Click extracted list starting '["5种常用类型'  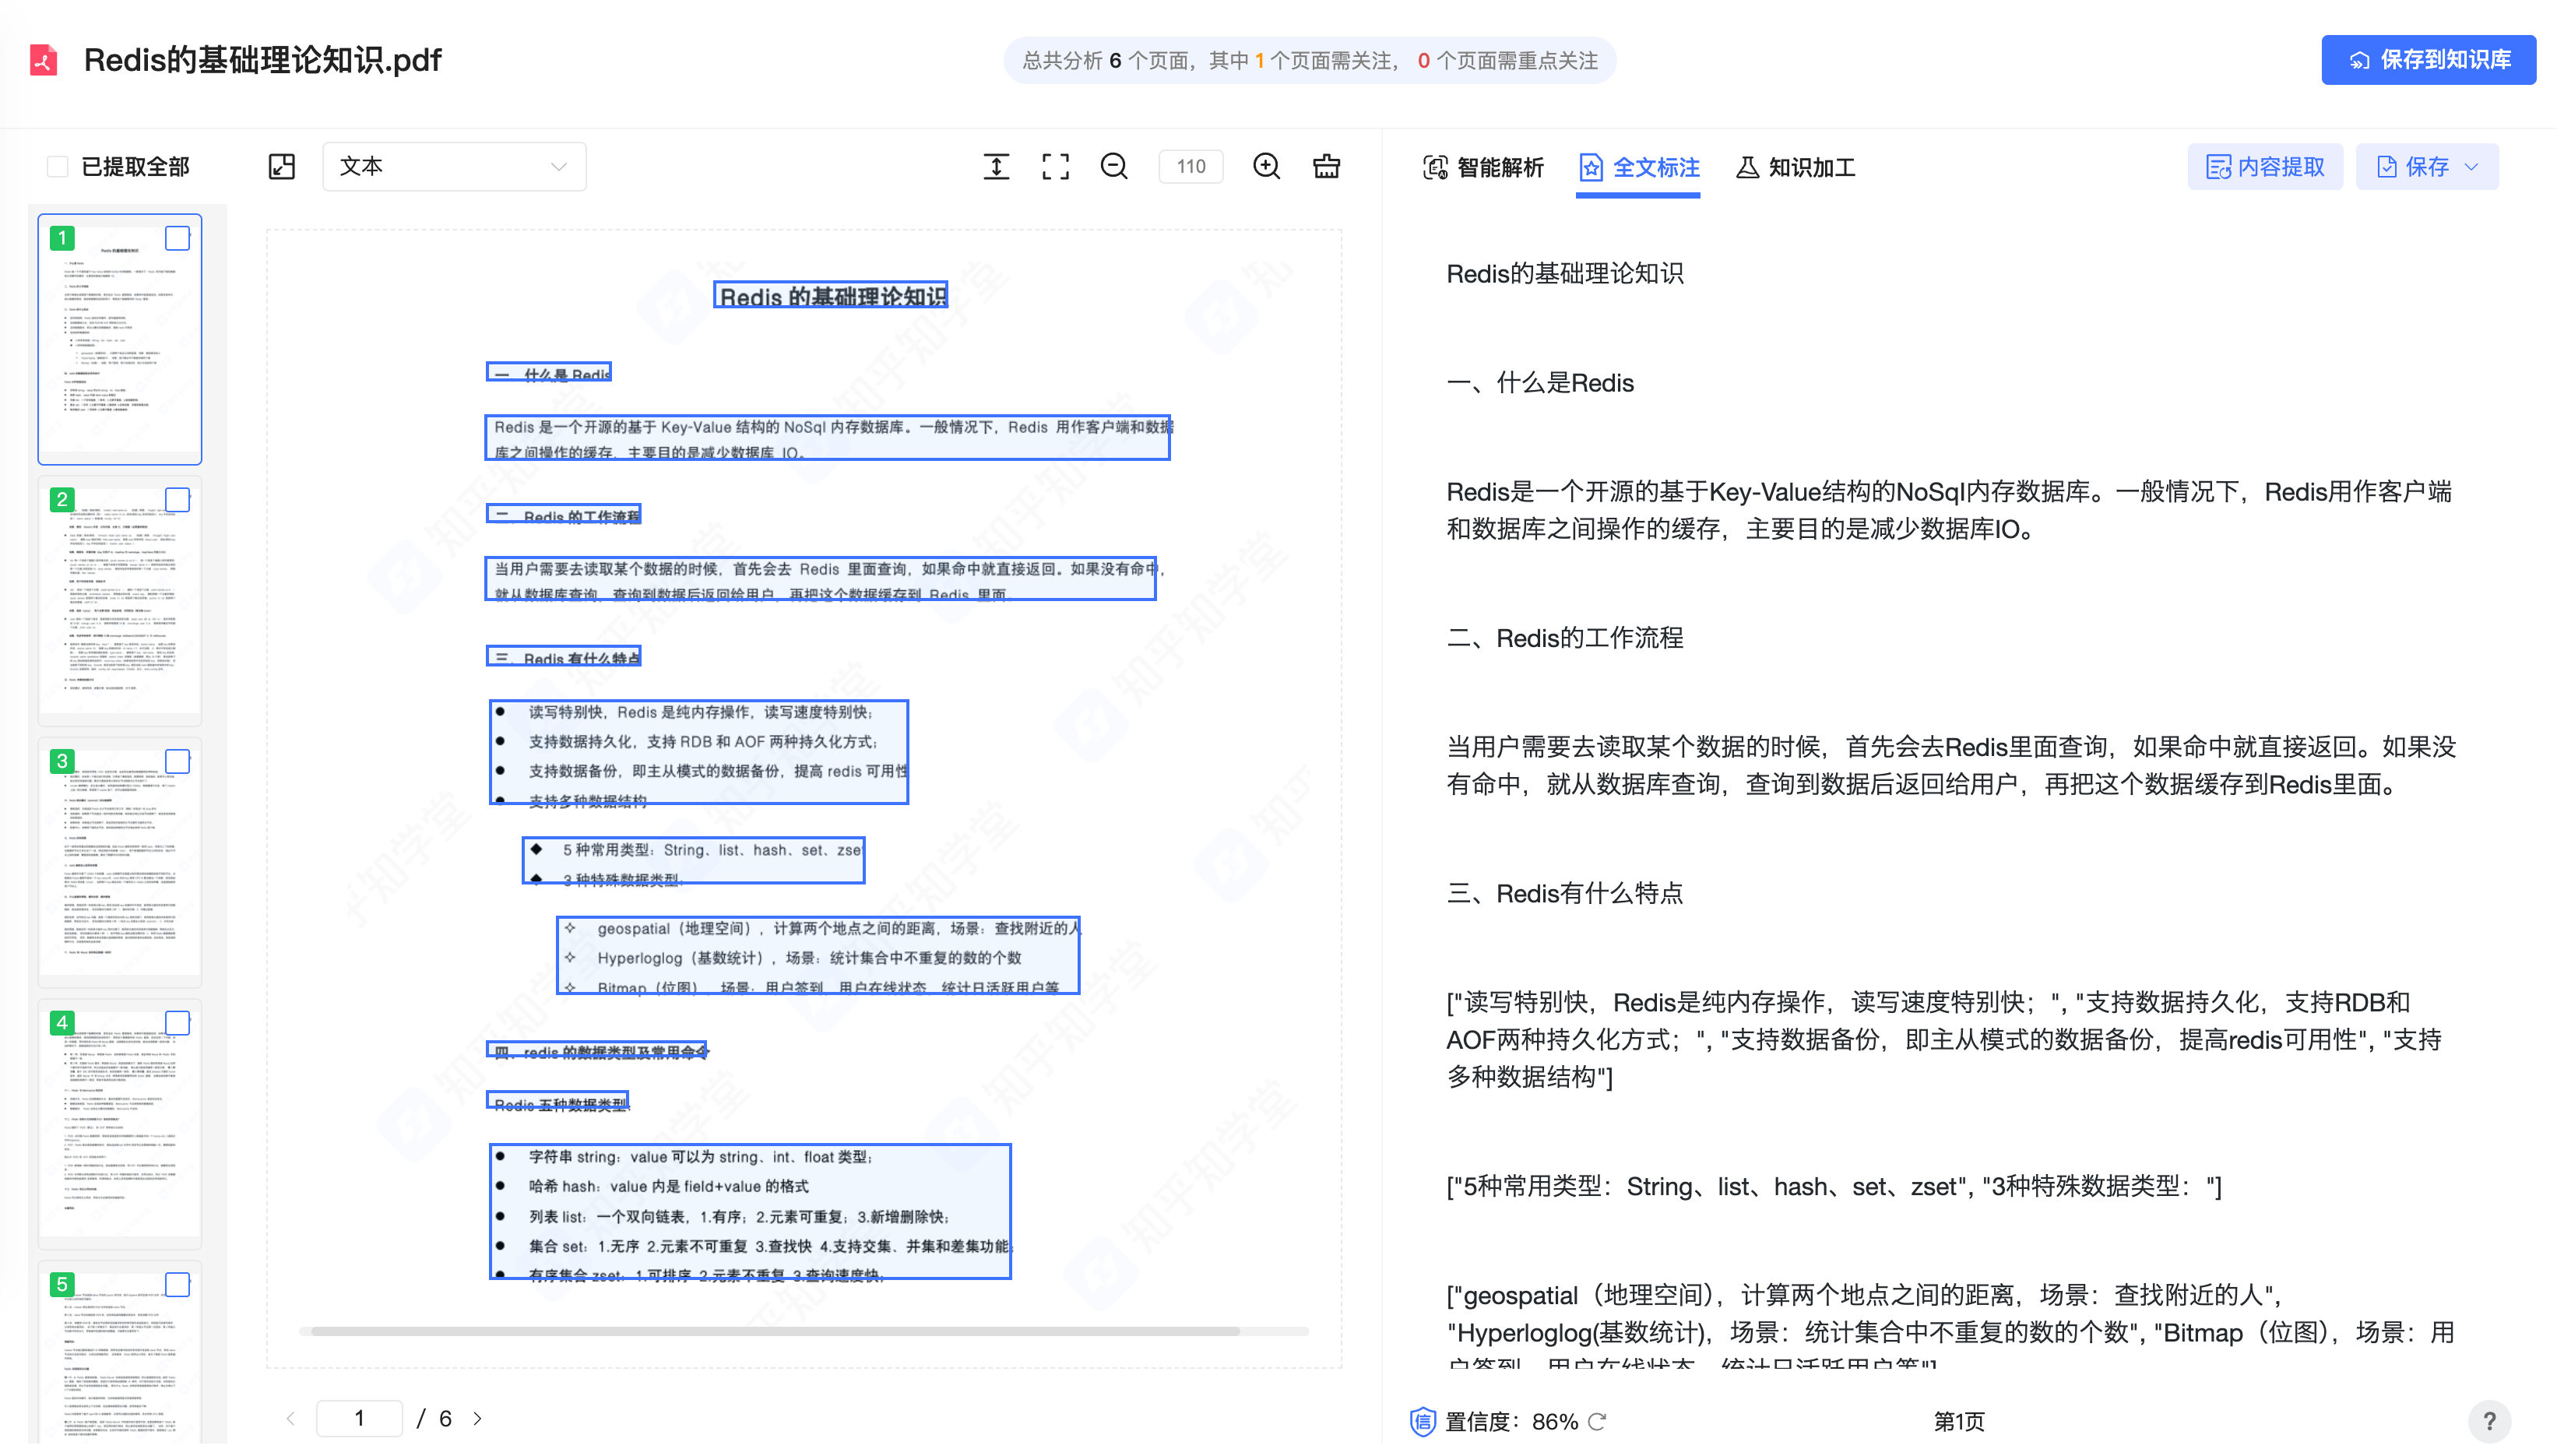(x=1834, y=1186)
